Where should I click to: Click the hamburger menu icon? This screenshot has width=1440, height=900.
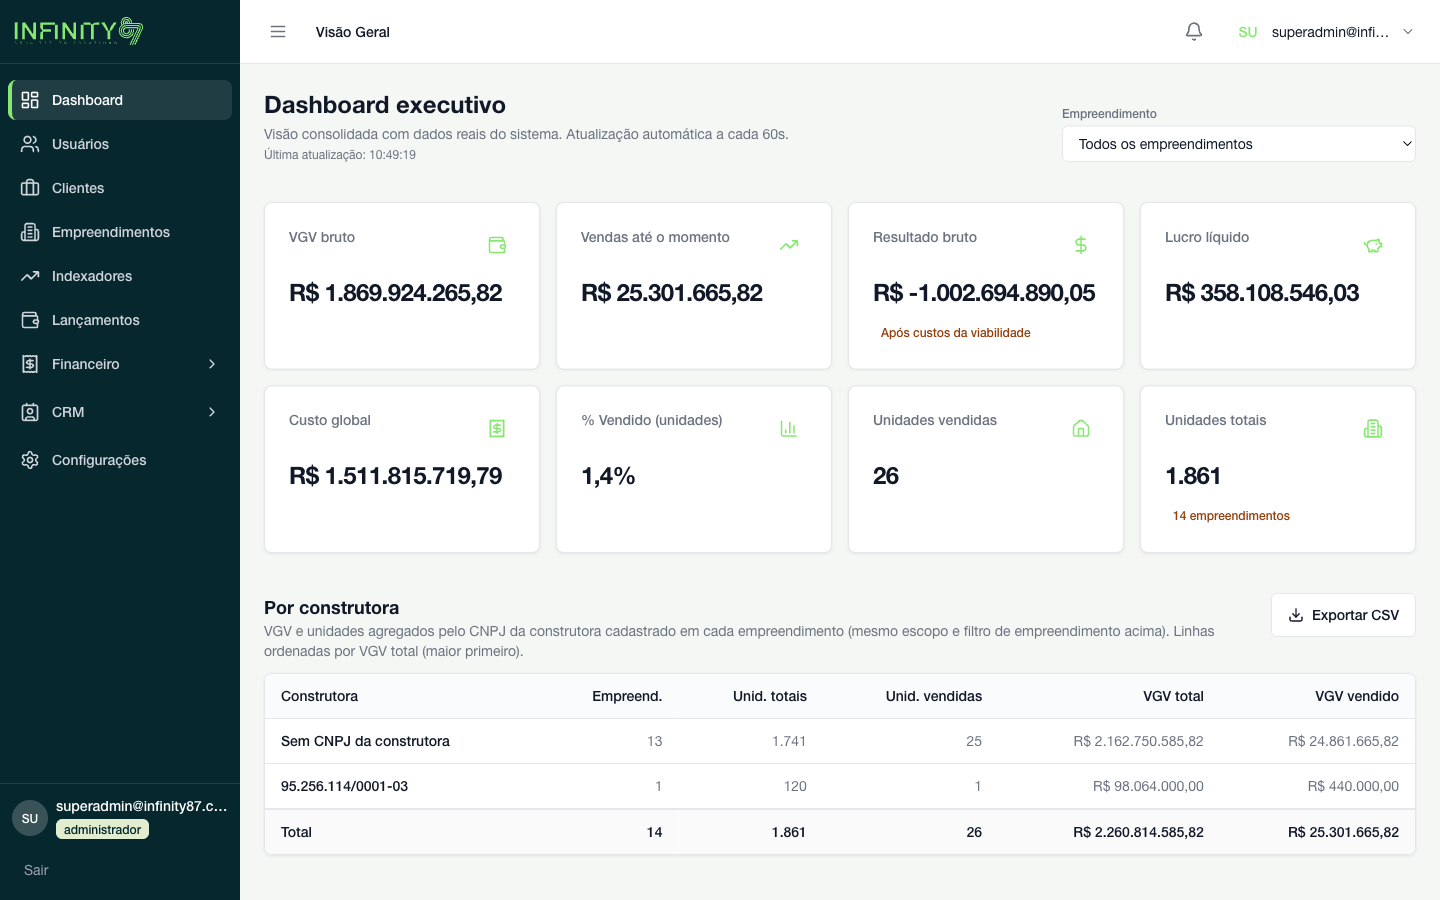[278, 32]
